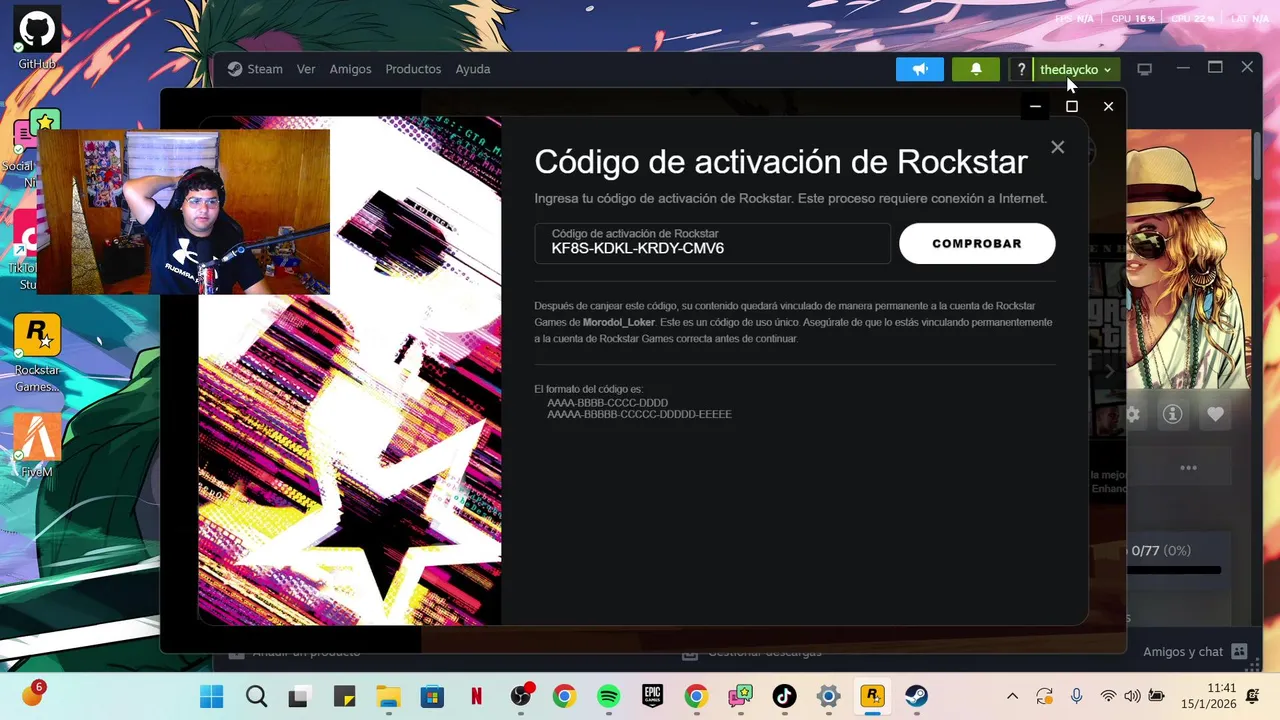Open Settings gear from the taskbar

pos(828,696)
